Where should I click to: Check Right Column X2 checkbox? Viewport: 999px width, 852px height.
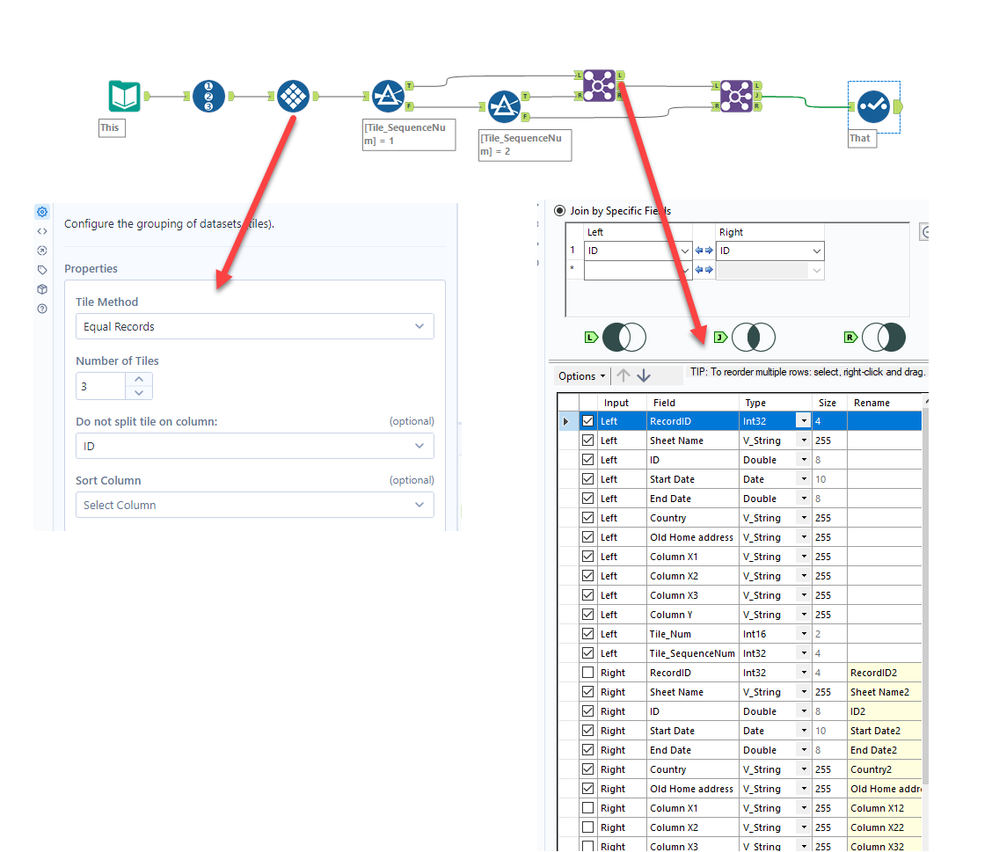point(588,827)
